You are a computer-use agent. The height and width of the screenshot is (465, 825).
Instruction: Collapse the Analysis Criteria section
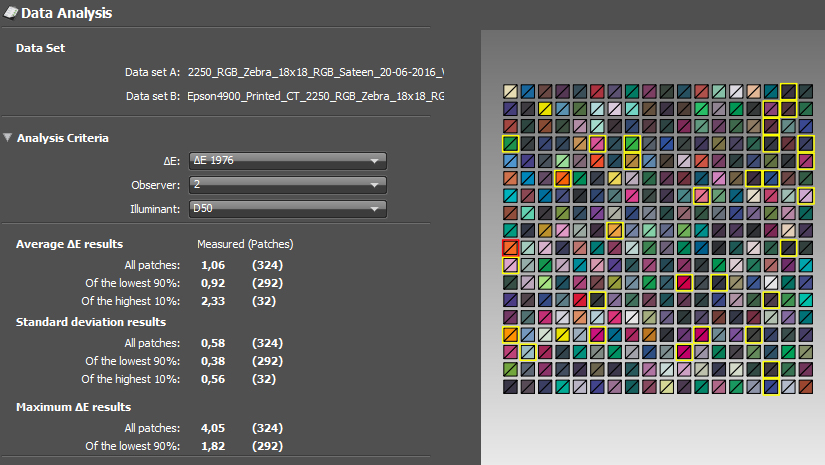[7, 138]
